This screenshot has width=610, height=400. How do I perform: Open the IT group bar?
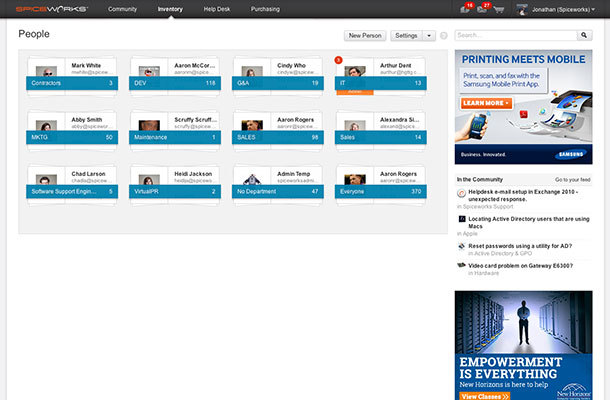point(380,83)
